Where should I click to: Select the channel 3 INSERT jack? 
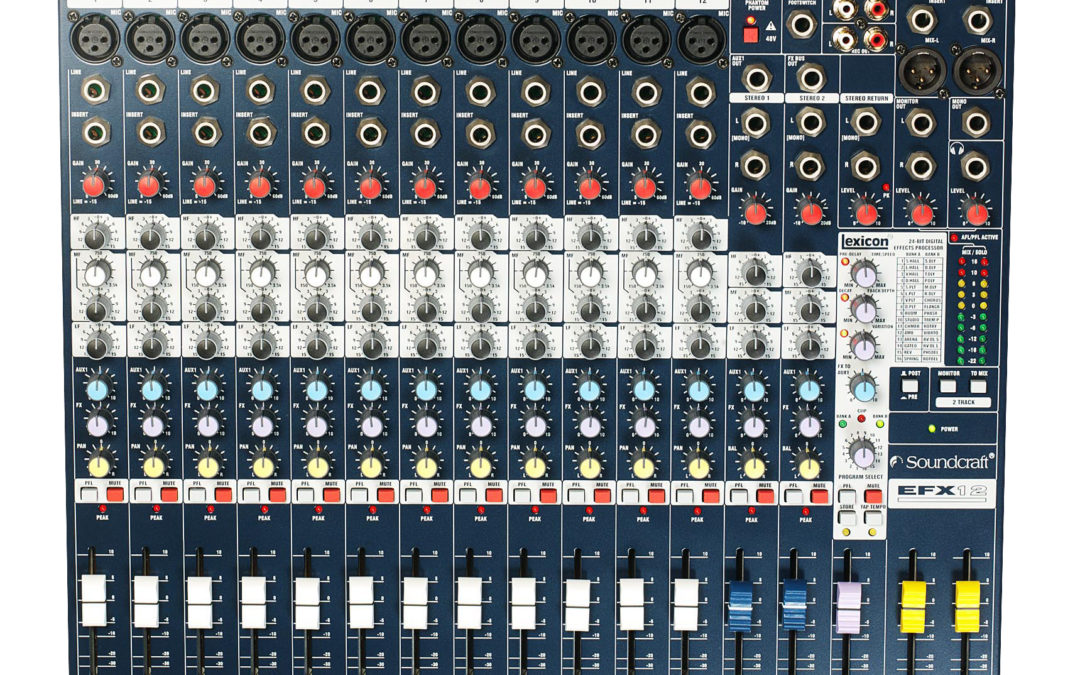pyautogui.click(x=206, y=132)
